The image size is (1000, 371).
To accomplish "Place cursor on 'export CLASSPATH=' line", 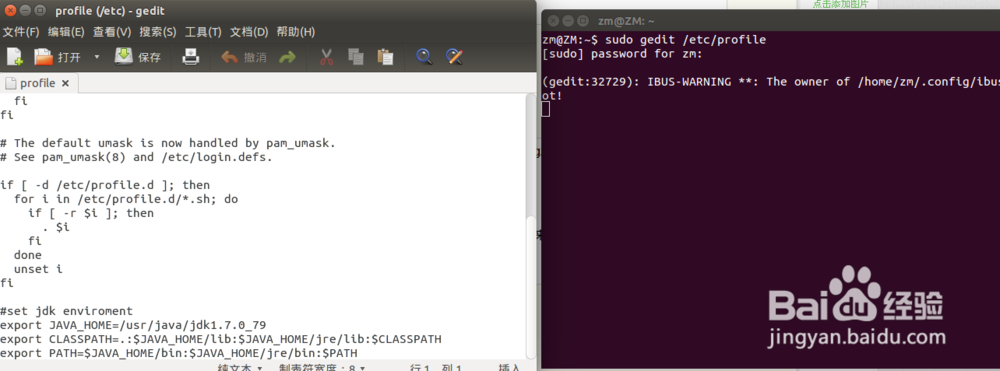I will pos(221,338).
